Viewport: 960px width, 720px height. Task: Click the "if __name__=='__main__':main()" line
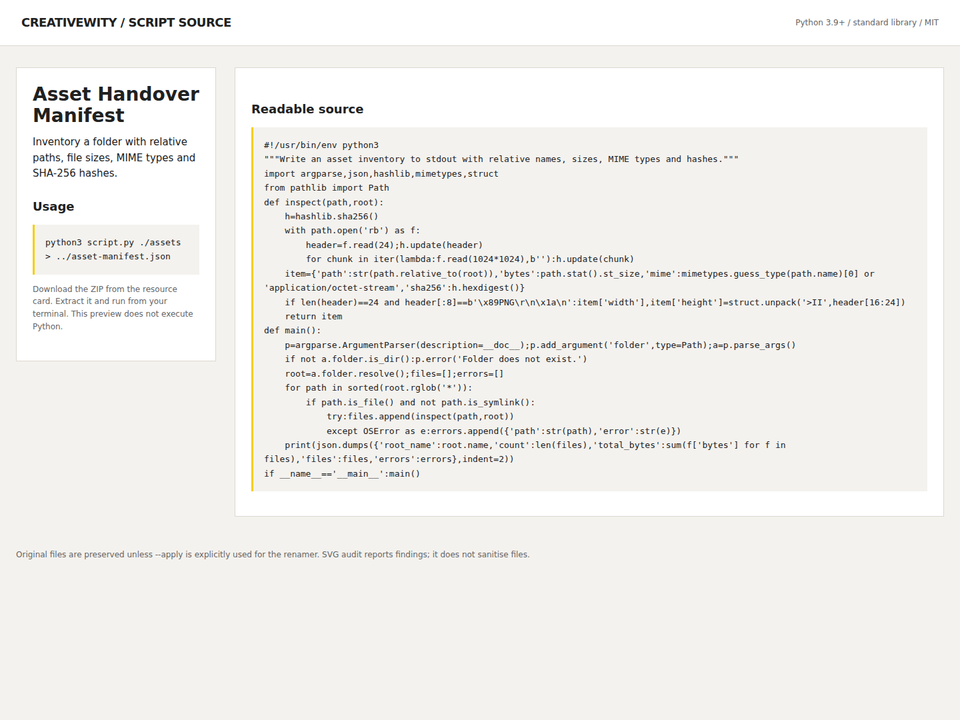[342, 474]
